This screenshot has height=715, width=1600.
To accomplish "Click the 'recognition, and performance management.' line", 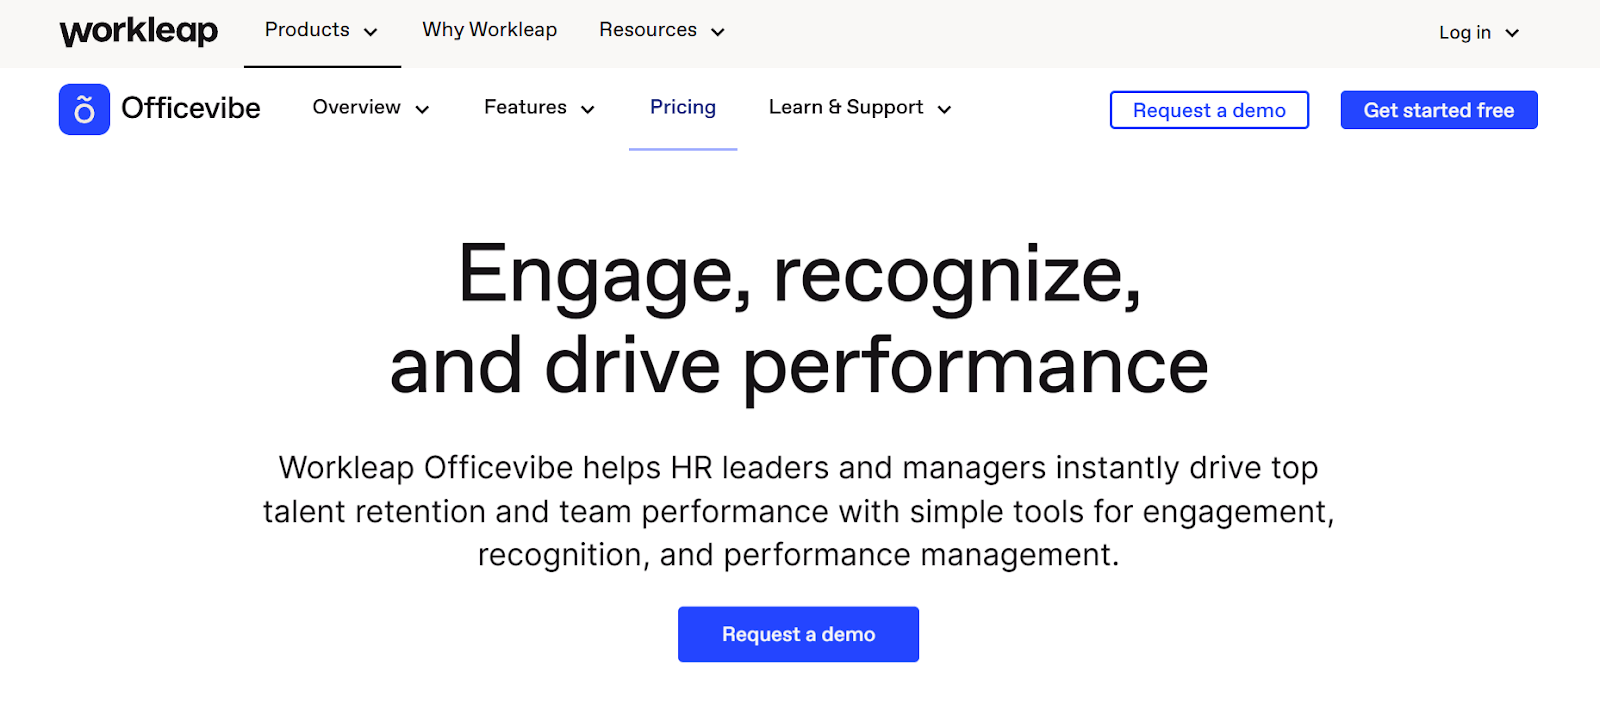I will (x=798, y=554).
